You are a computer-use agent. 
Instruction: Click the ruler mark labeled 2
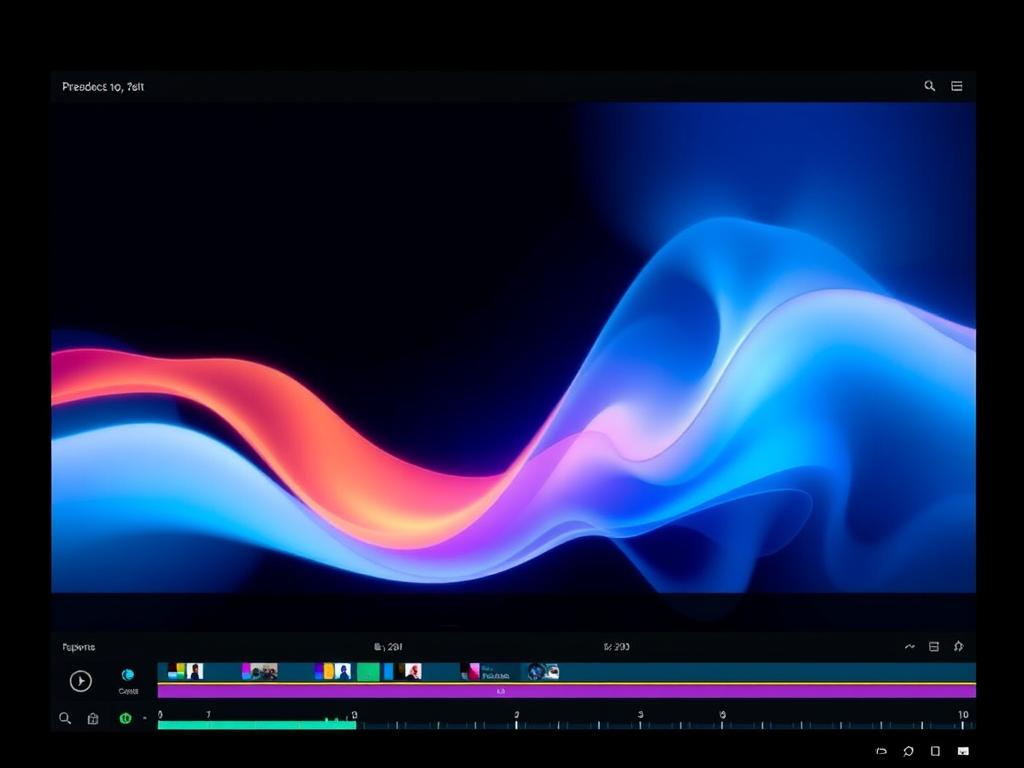(x=517, y=715)
